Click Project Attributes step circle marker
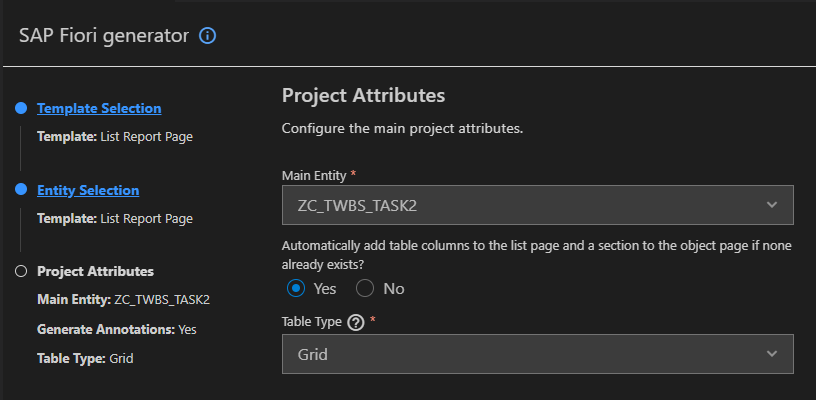Image resolution: width=816 pixels, height=400 pixels. (21, 272)
